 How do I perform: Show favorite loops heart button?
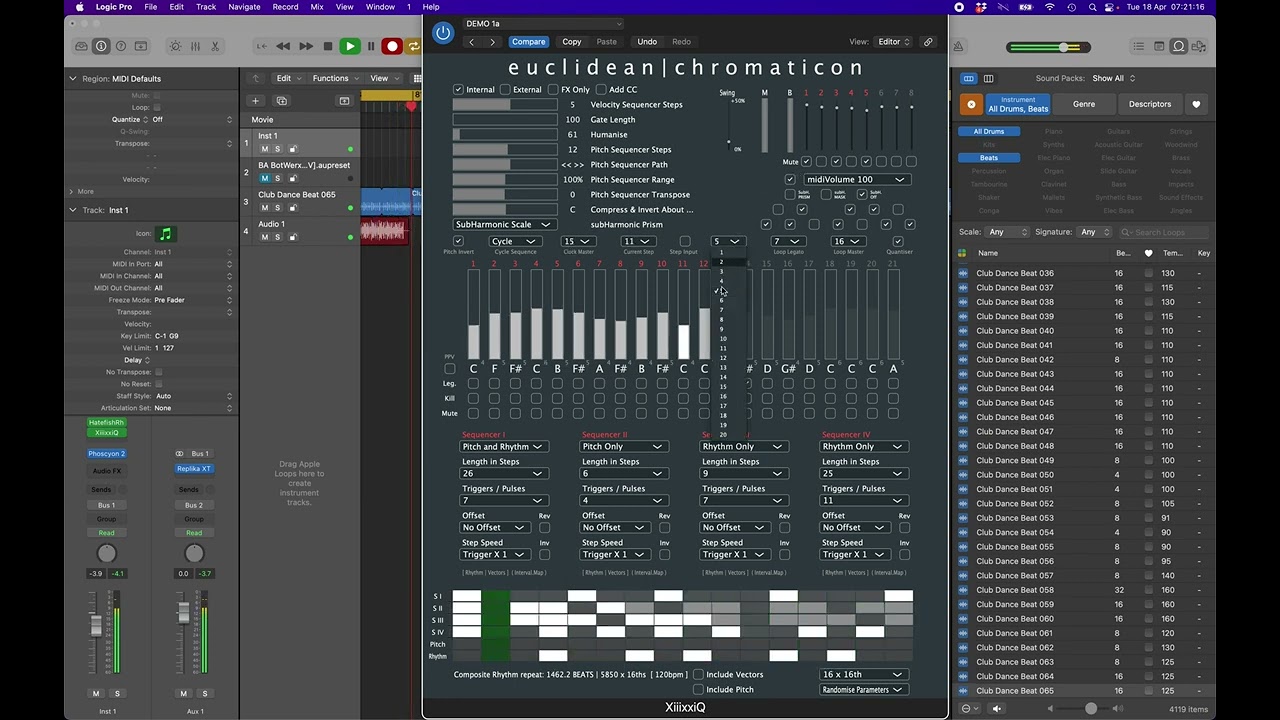(x=1196, y=104)
